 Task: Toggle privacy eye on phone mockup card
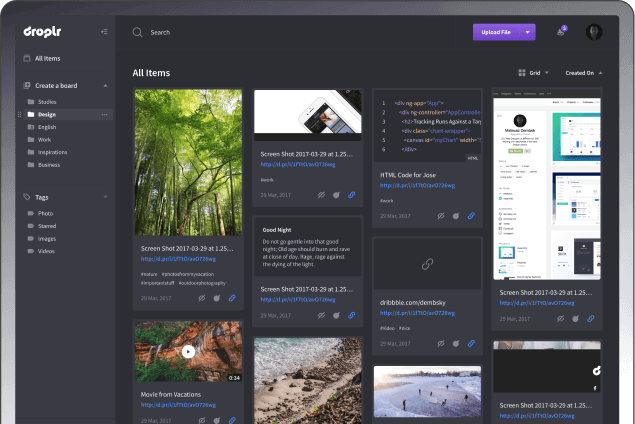[321, 195]
